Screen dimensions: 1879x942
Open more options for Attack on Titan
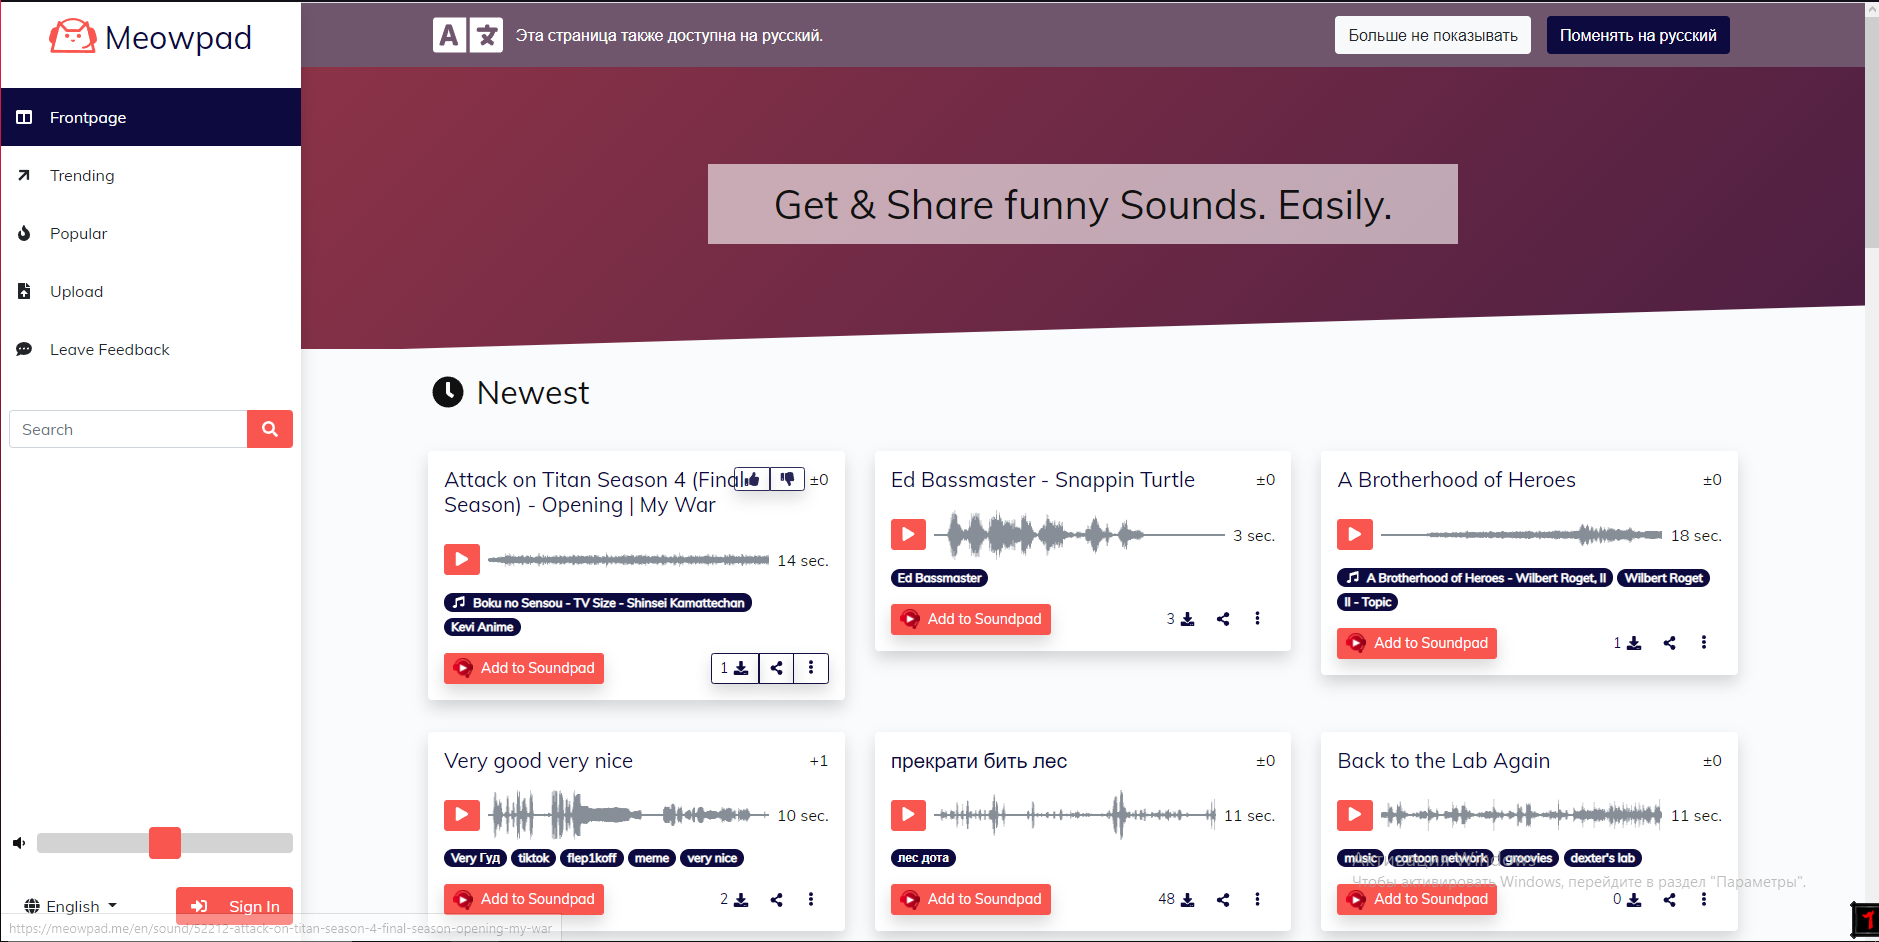pos(811,668)
